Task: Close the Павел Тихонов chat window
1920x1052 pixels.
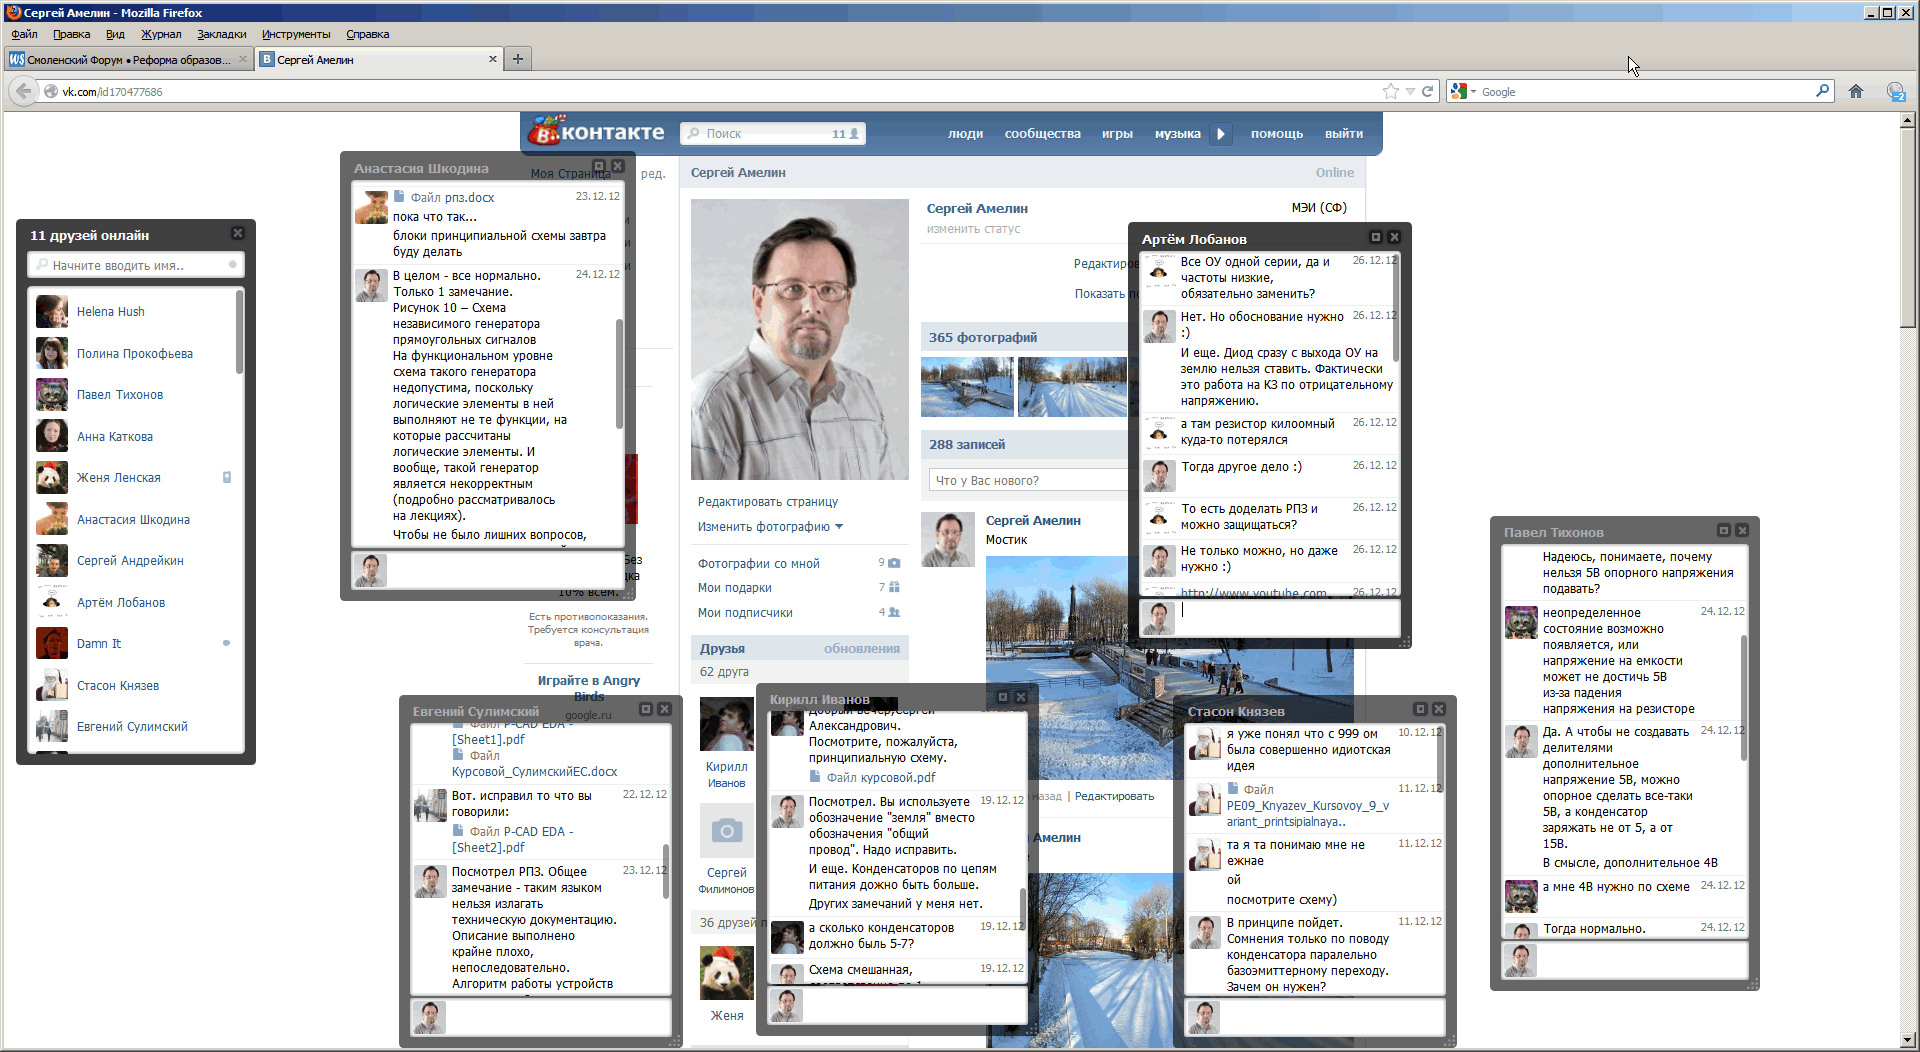Action: [x=1743, y=530]
